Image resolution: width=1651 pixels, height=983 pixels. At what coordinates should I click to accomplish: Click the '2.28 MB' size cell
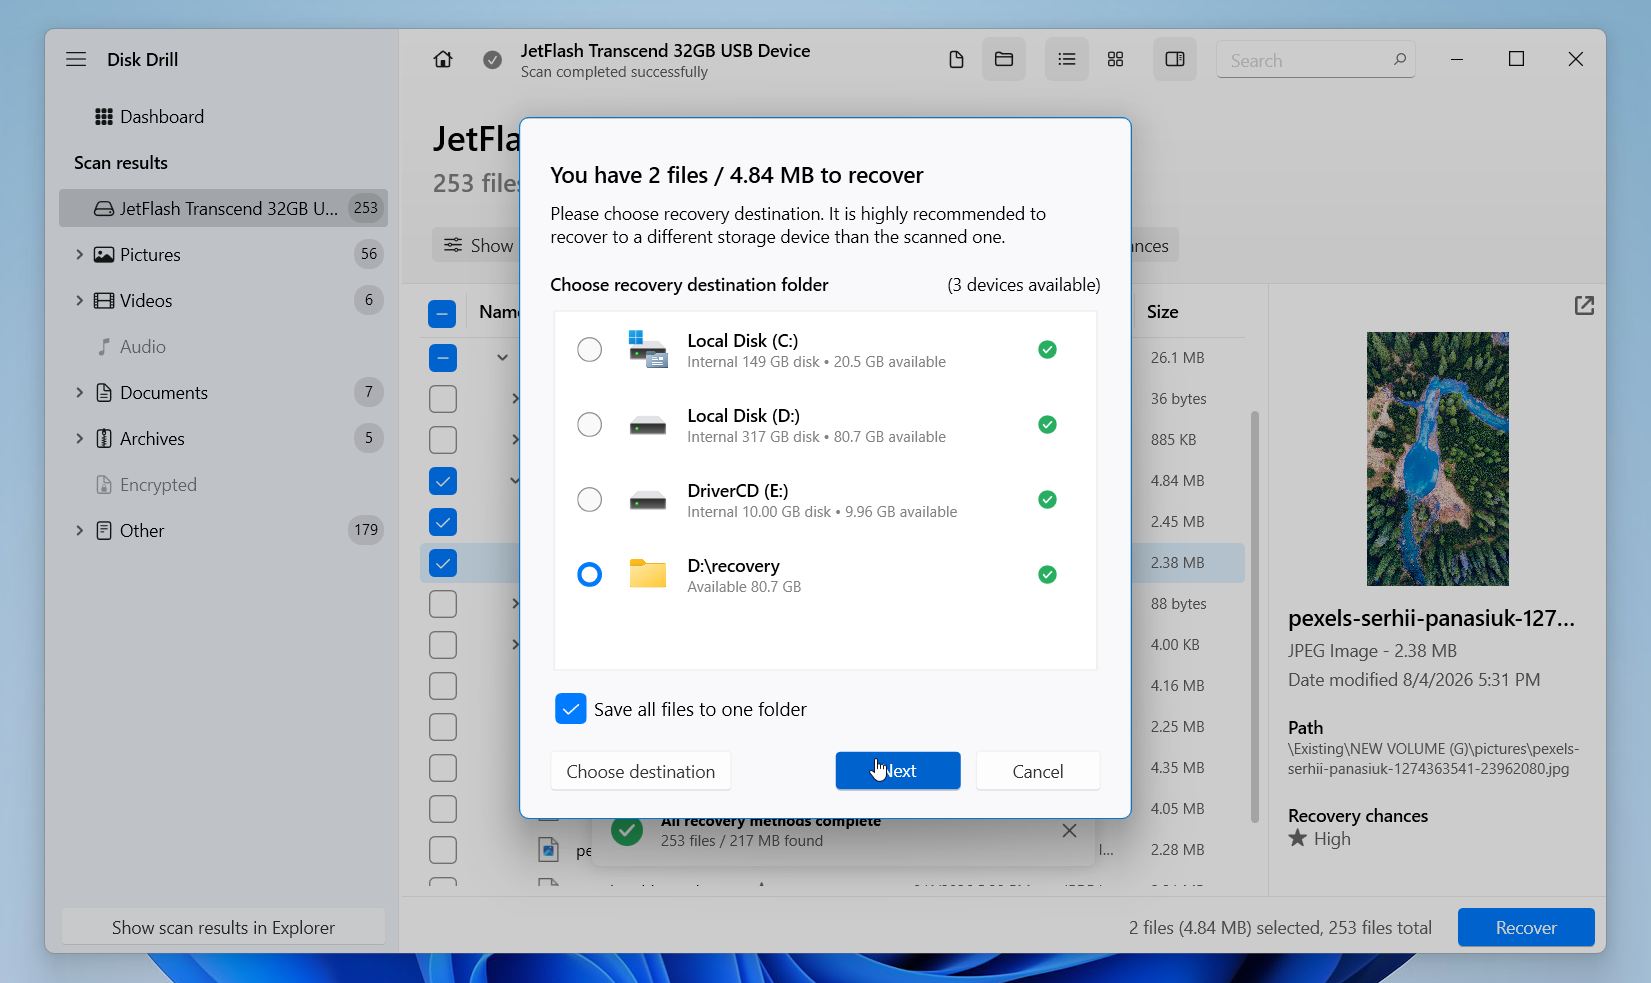pos(1177,850)
